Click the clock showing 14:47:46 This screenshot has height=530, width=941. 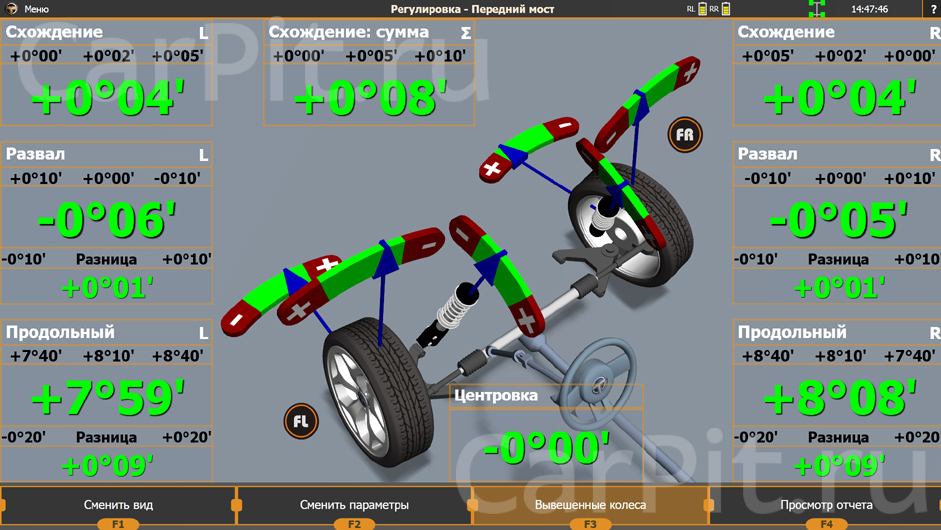[x=869, y=9]
